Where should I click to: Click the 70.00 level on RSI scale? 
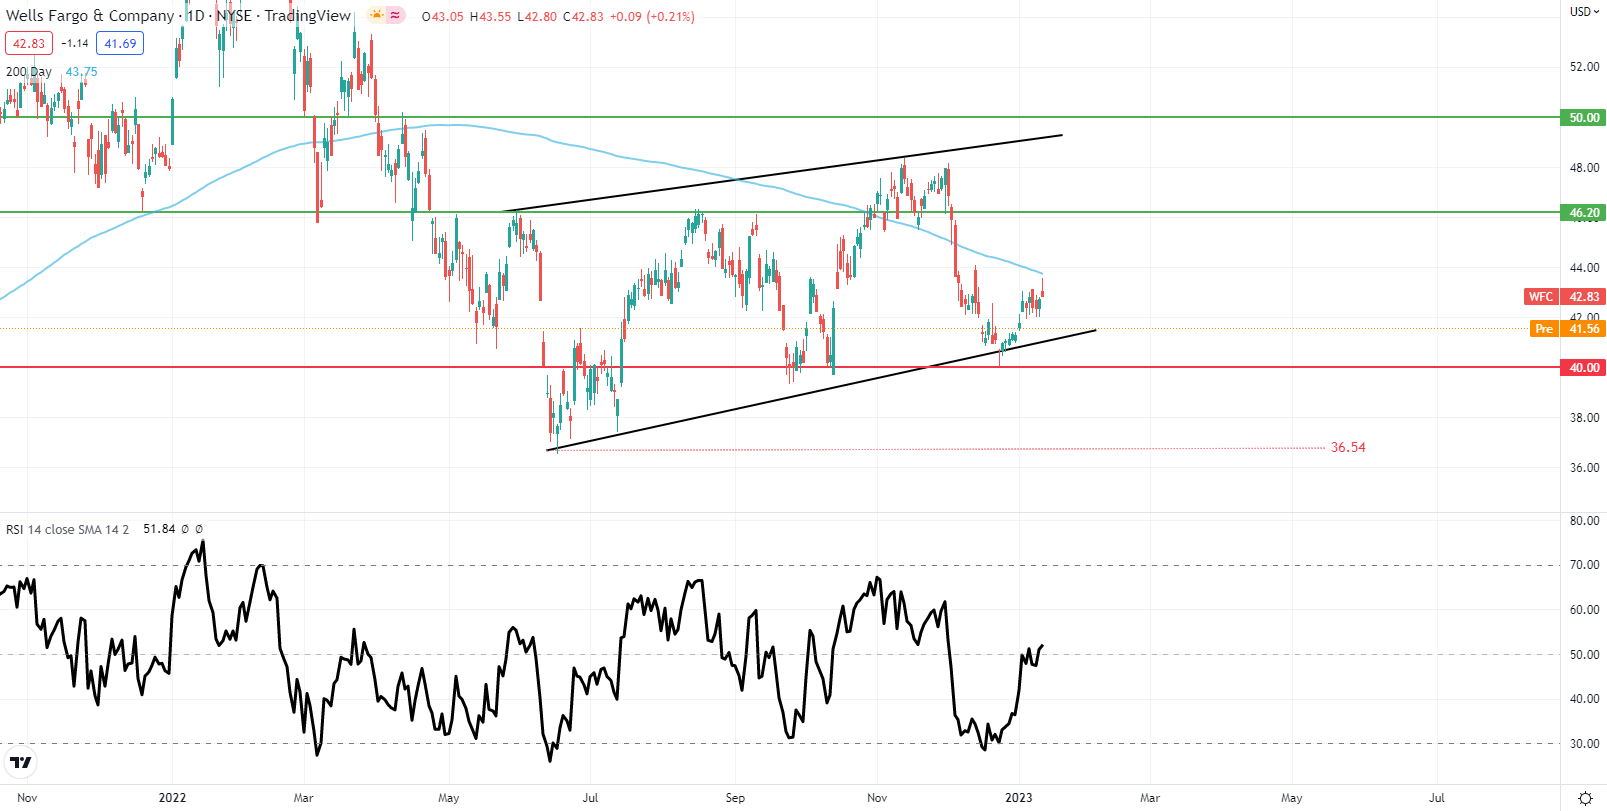[x=1584, y=565]
